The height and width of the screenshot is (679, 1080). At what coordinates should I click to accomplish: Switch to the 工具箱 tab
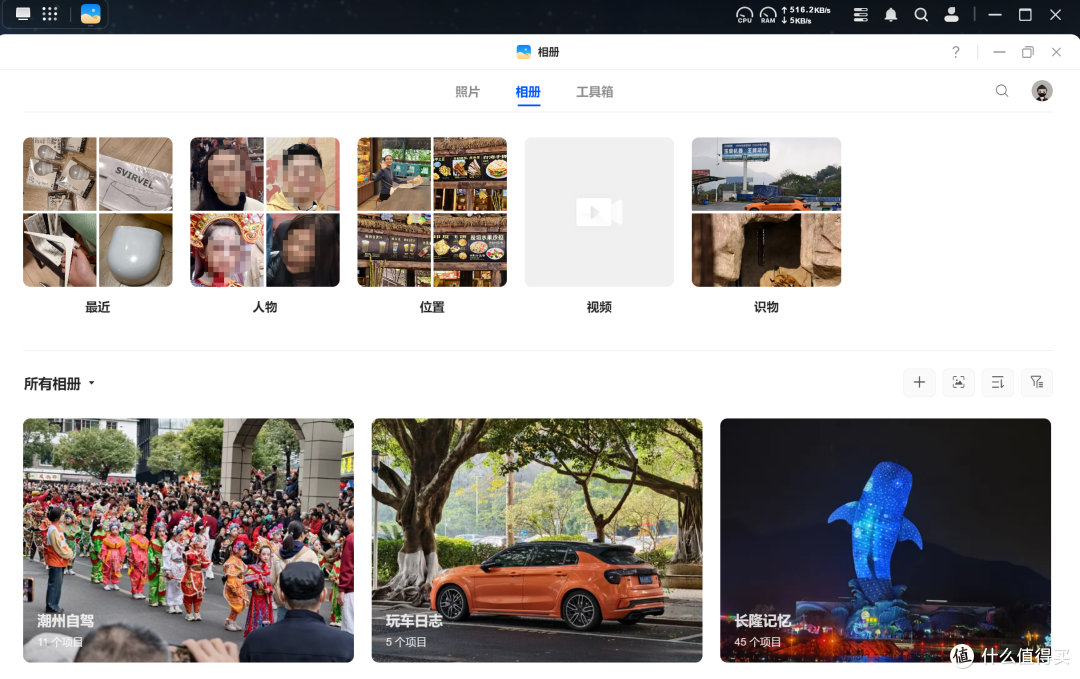pyautogui.click(x=594, y=92)
